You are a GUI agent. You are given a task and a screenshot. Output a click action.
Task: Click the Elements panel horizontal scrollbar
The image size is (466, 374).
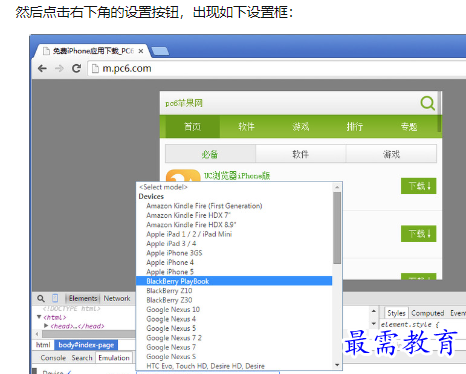point(88,334)
